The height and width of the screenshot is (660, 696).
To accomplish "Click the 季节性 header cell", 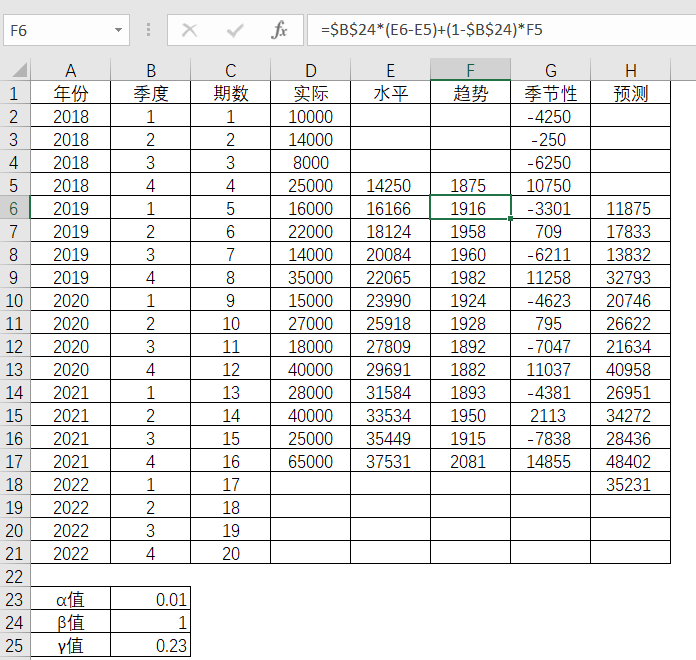I will click(550, 94).
